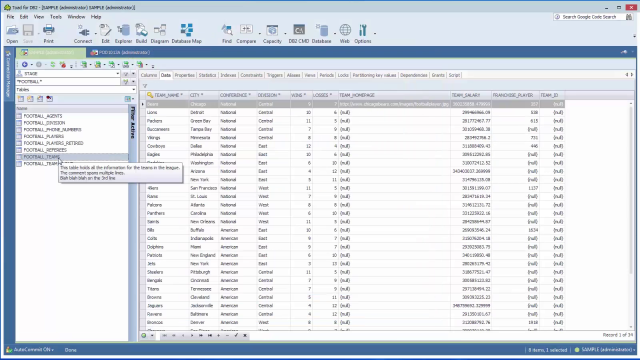Screen dimensions: 640x360
Task: Click the *FOOTBALL* filter input field
Action: coord(69,82)
